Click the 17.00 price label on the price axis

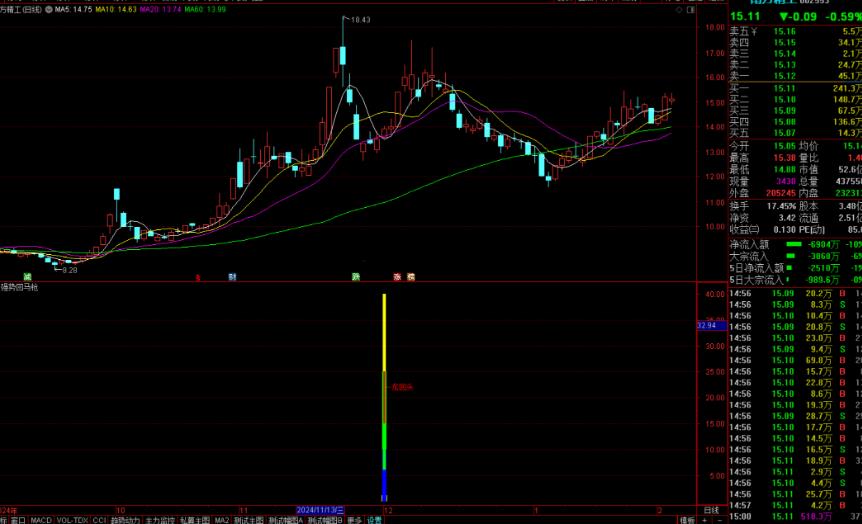click(715, 53)
